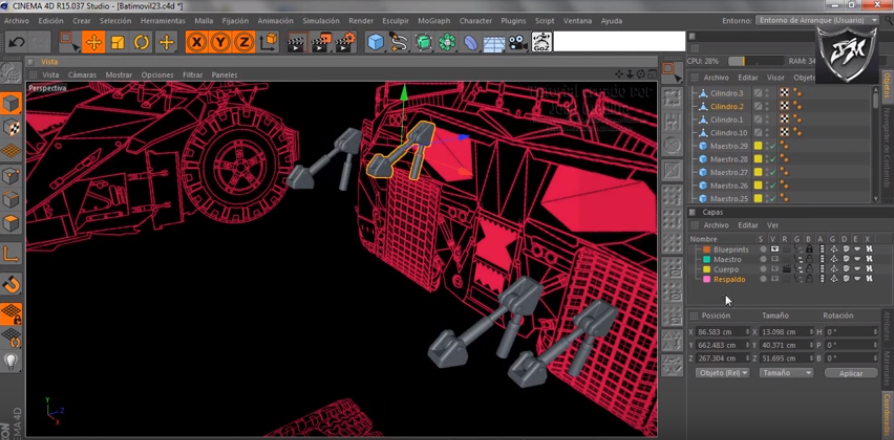Select the Live Selection tool
The height and width of the screenshot is (440, 894).
click(70, 42)
